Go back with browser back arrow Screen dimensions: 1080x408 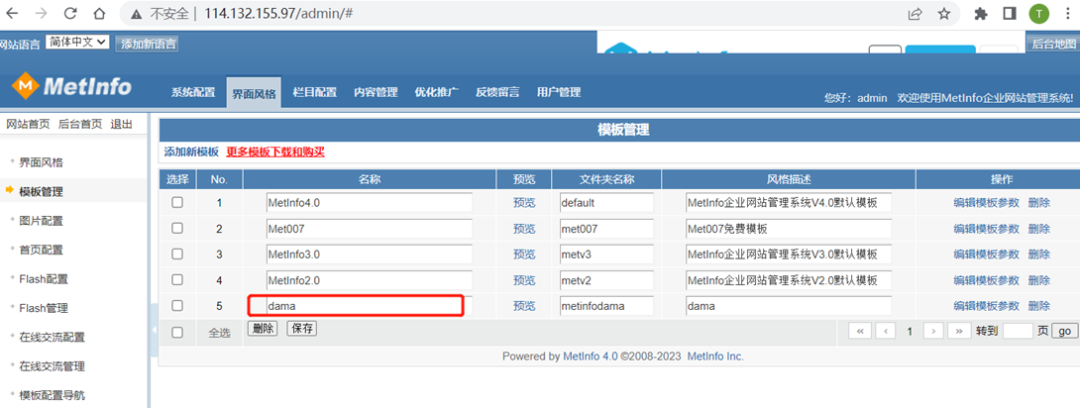click(12, 13)
